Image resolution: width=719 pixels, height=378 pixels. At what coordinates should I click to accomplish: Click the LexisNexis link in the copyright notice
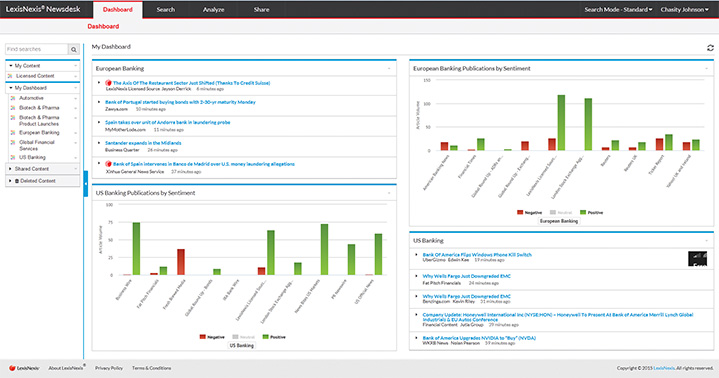coord(664,368)
